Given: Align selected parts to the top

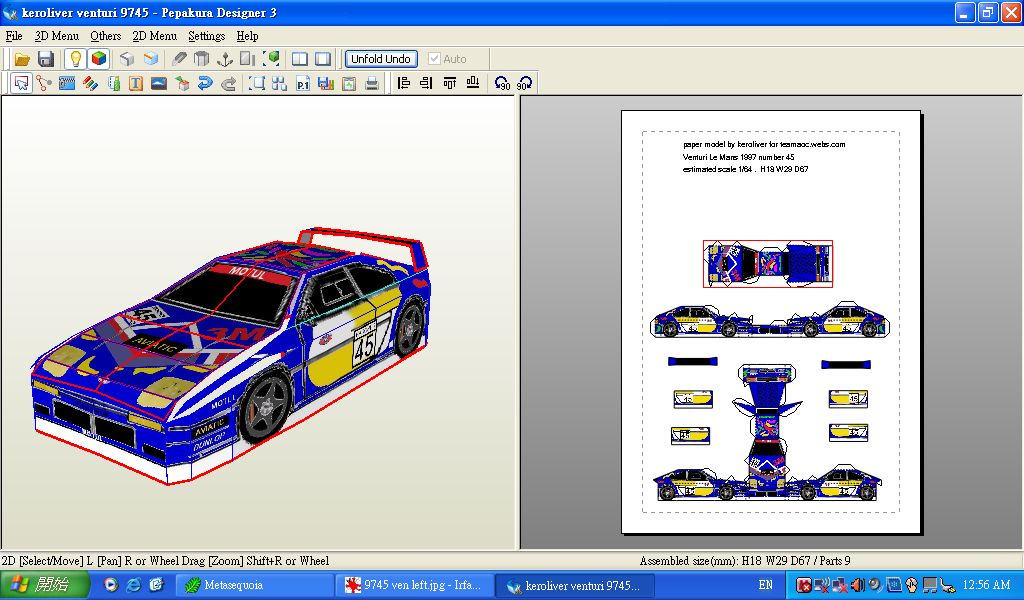Looking at the screenshot, I should [449, 84].
